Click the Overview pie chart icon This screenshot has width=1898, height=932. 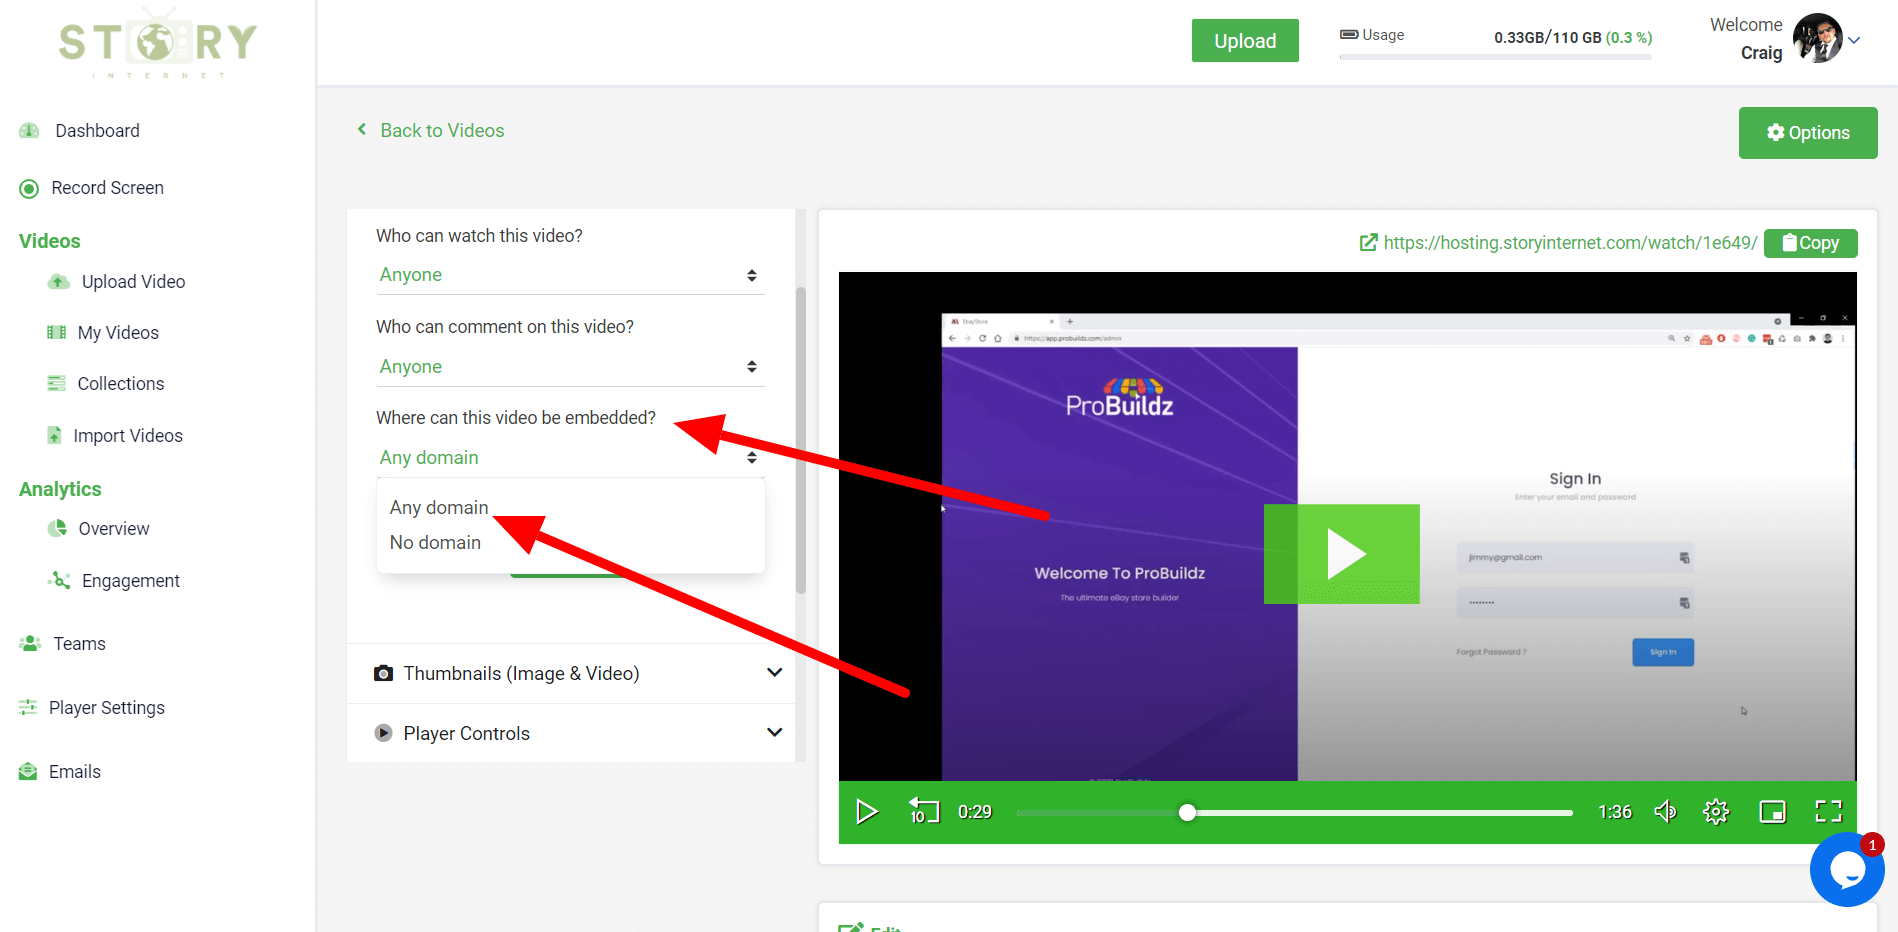tap(57, 528)
